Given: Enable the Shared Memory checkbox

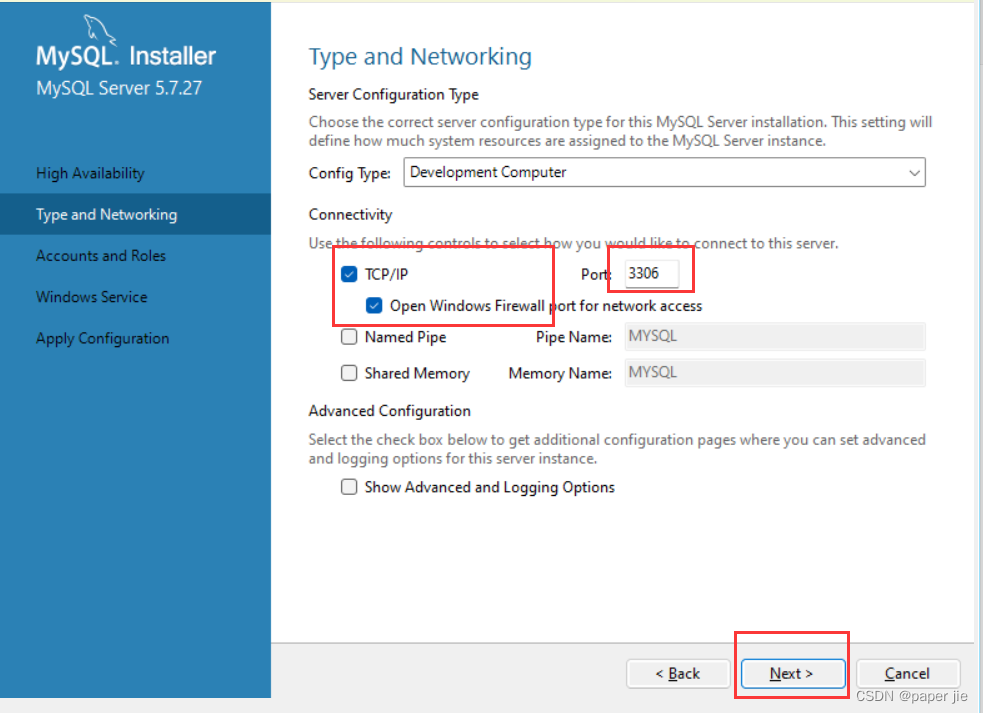Looking at the screenshot, I should (x=349, y=373).
